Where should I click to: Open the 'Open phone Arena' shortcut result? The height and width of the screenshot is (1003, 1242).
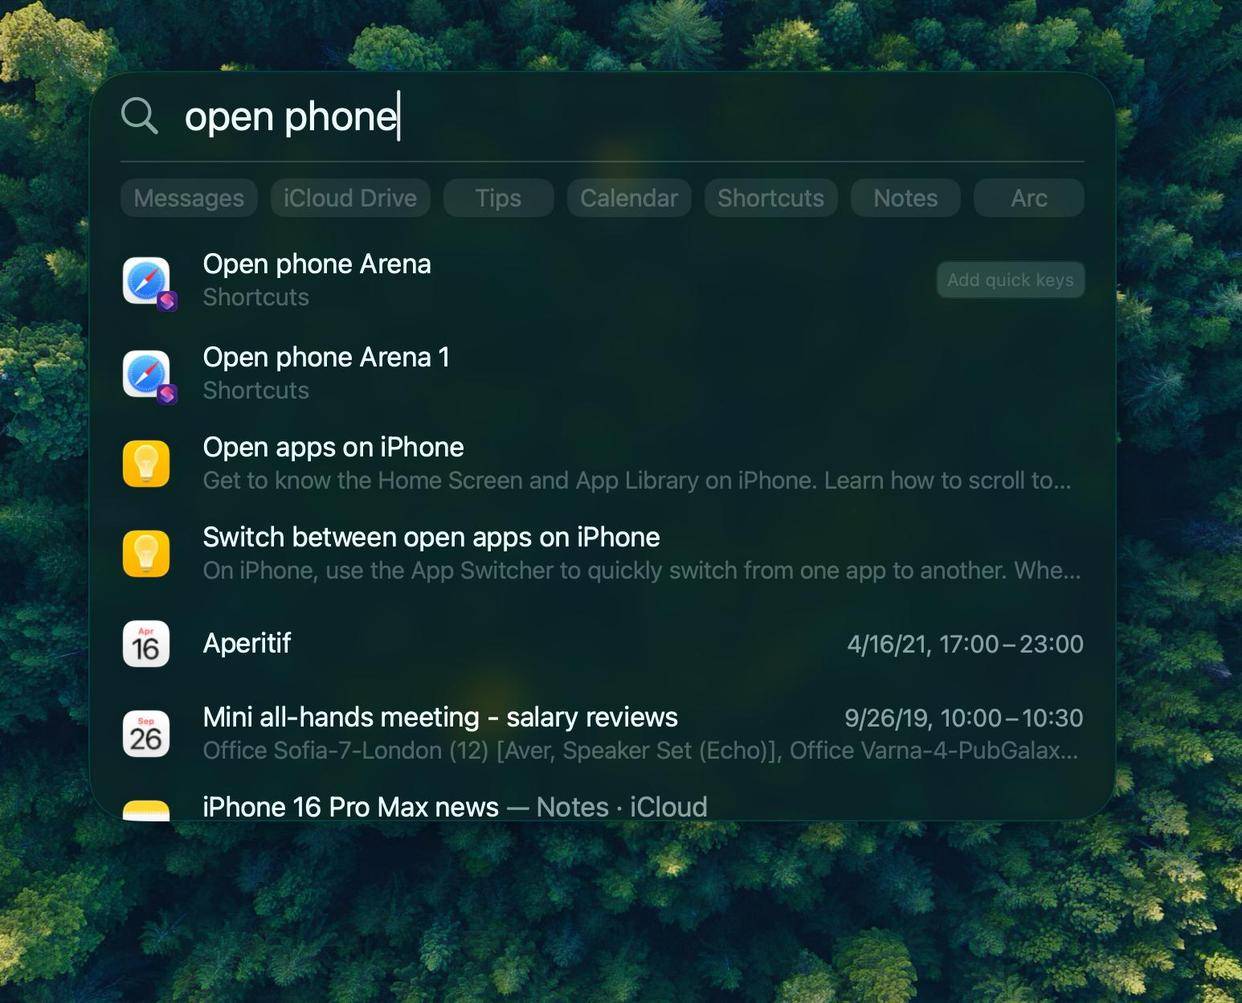[602, 280]
